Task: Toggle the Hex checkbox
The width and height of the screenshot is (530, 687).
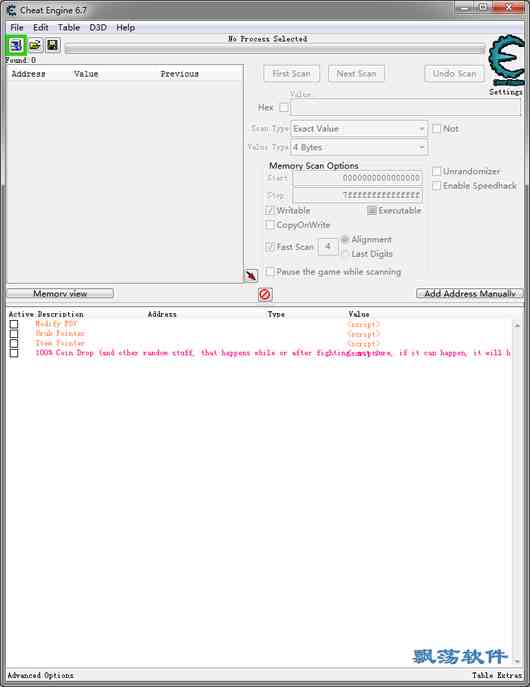Action: [x=284, y=107]
